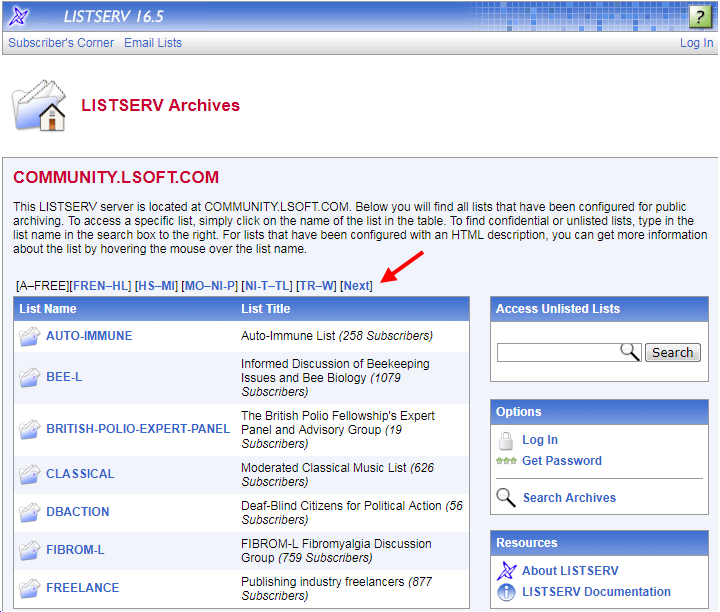This screenshot has width=720, height=612.
Task: Open the FREELANCE list
Action: tap(82, 588)
